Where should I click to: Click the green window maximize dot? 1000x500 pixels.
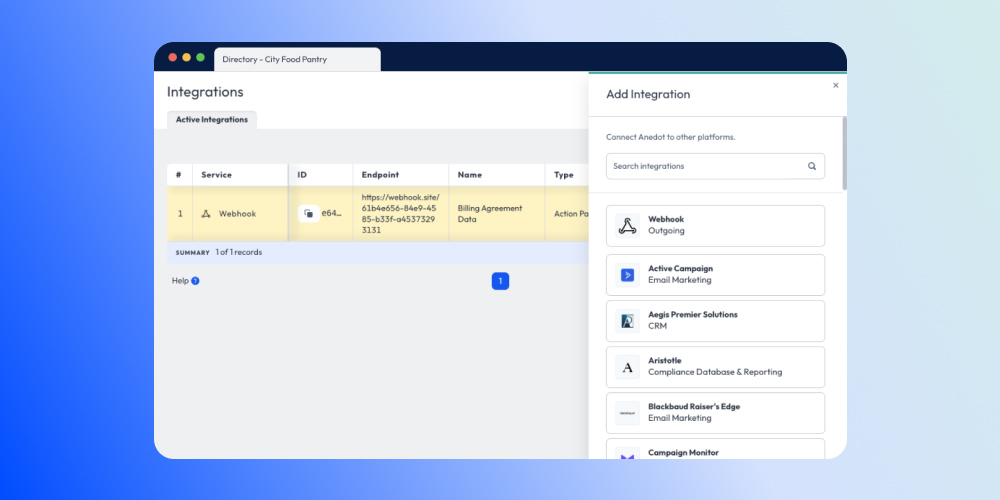(200, 57)
